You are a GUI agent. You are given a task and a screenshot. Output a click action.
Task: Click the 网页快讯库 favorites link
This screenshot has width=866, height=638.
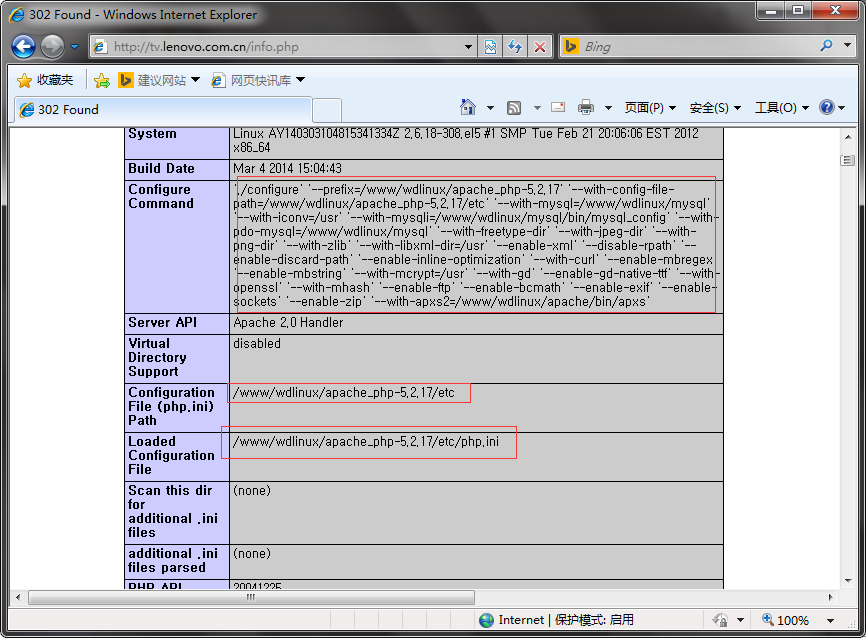coord(258,81)
